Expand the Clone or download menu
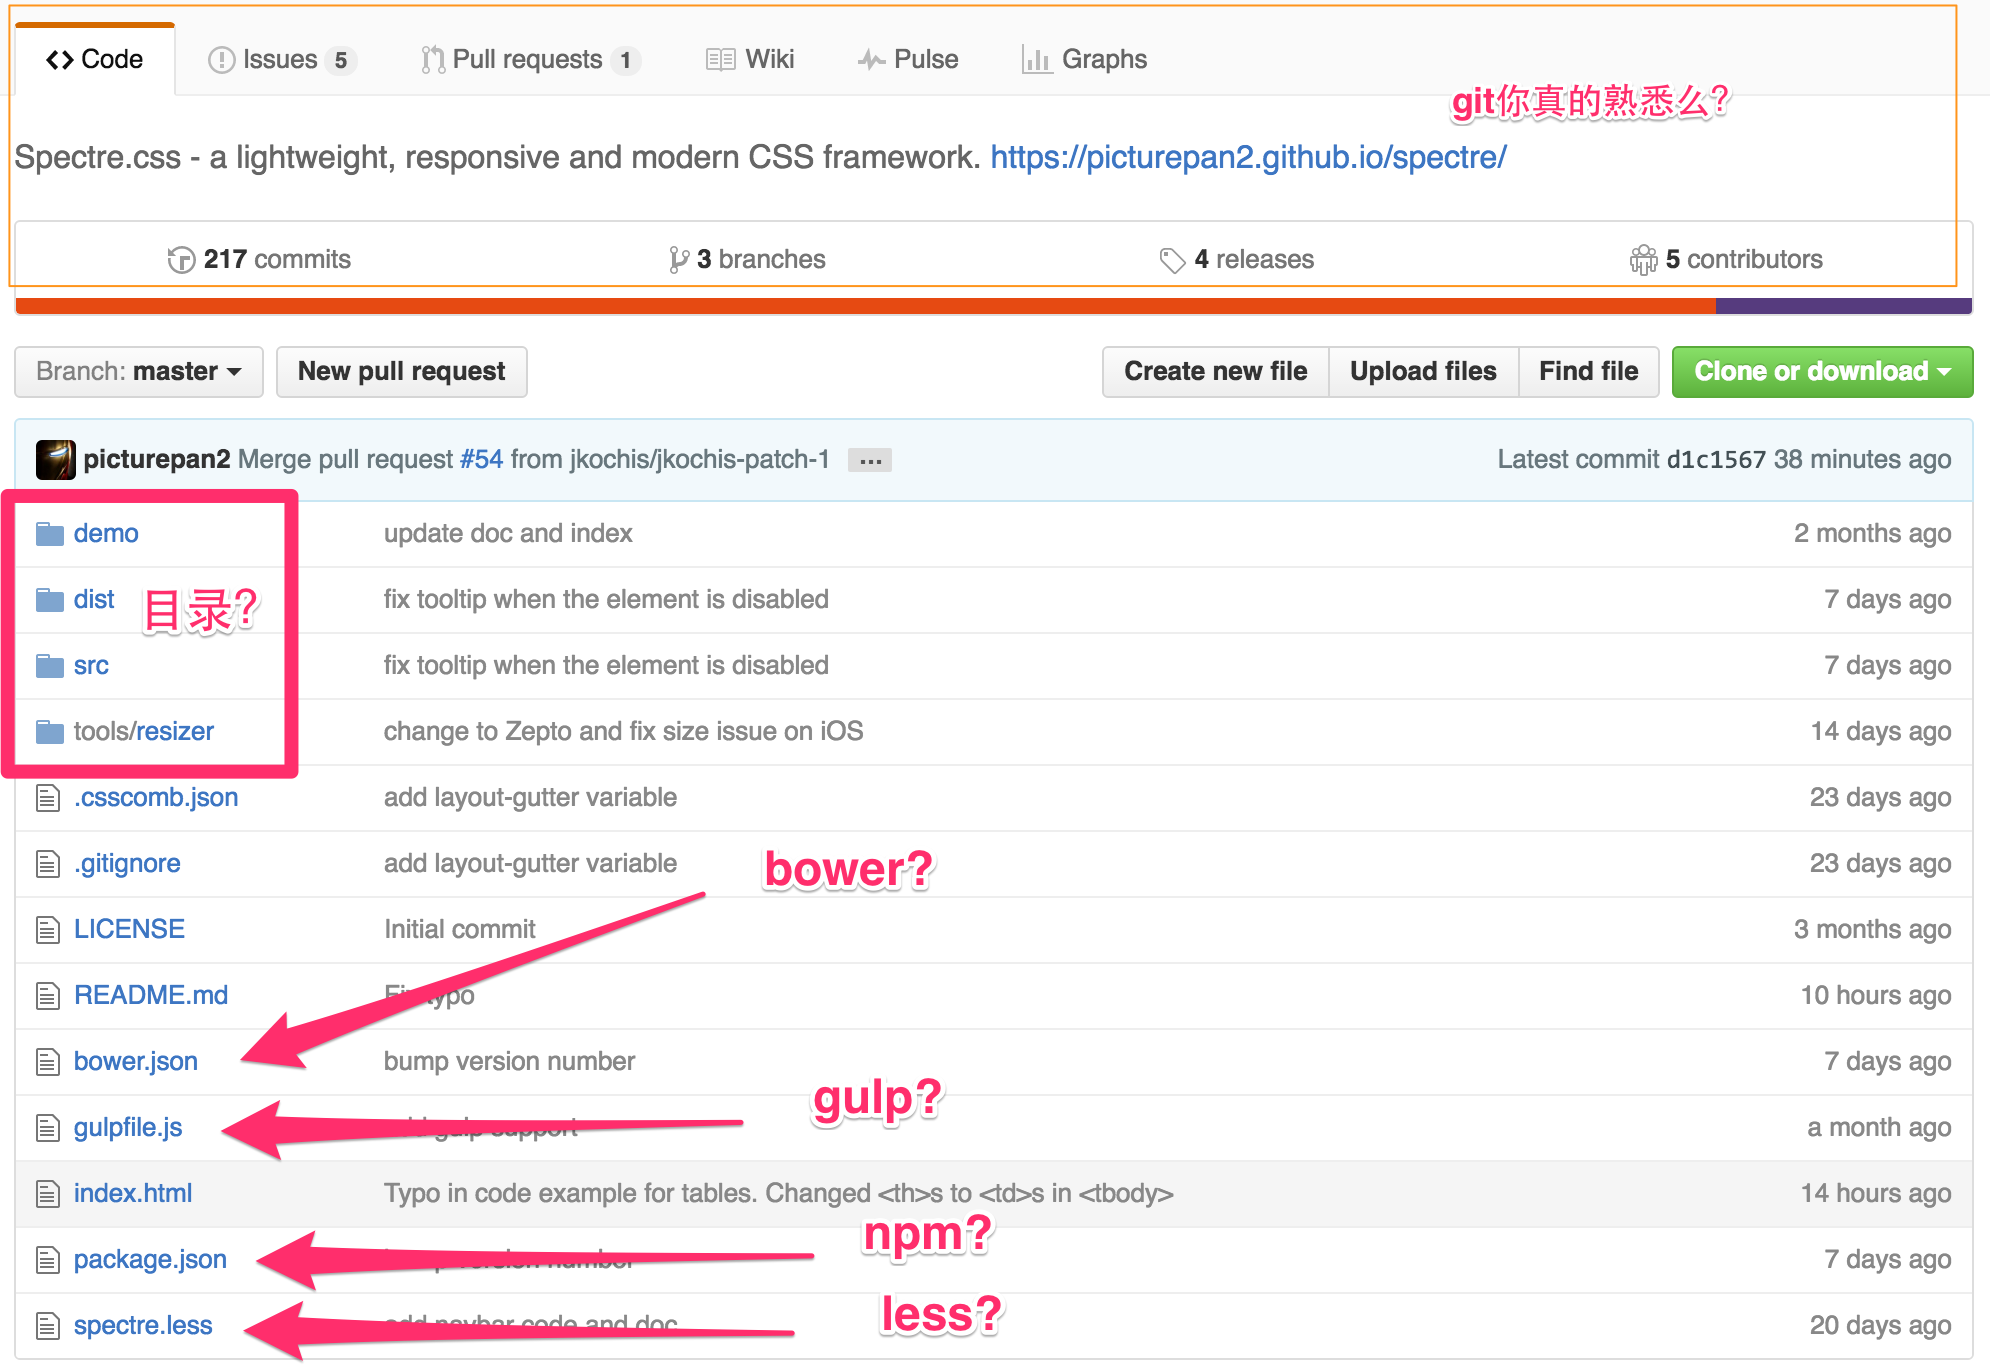 (1821, 372)
